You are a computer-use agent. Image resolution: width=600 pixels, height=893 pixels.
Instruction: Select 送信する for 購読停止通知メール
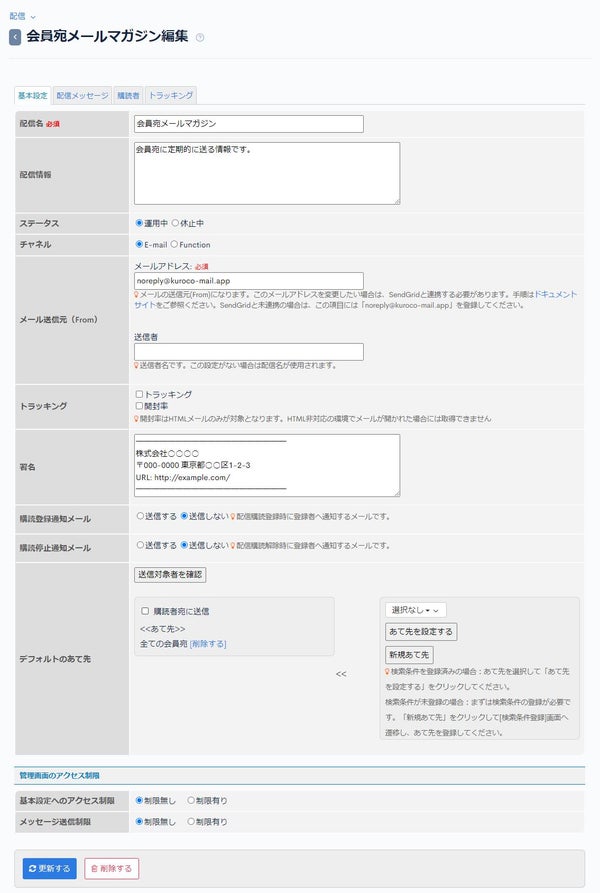(x=140, y=545)
